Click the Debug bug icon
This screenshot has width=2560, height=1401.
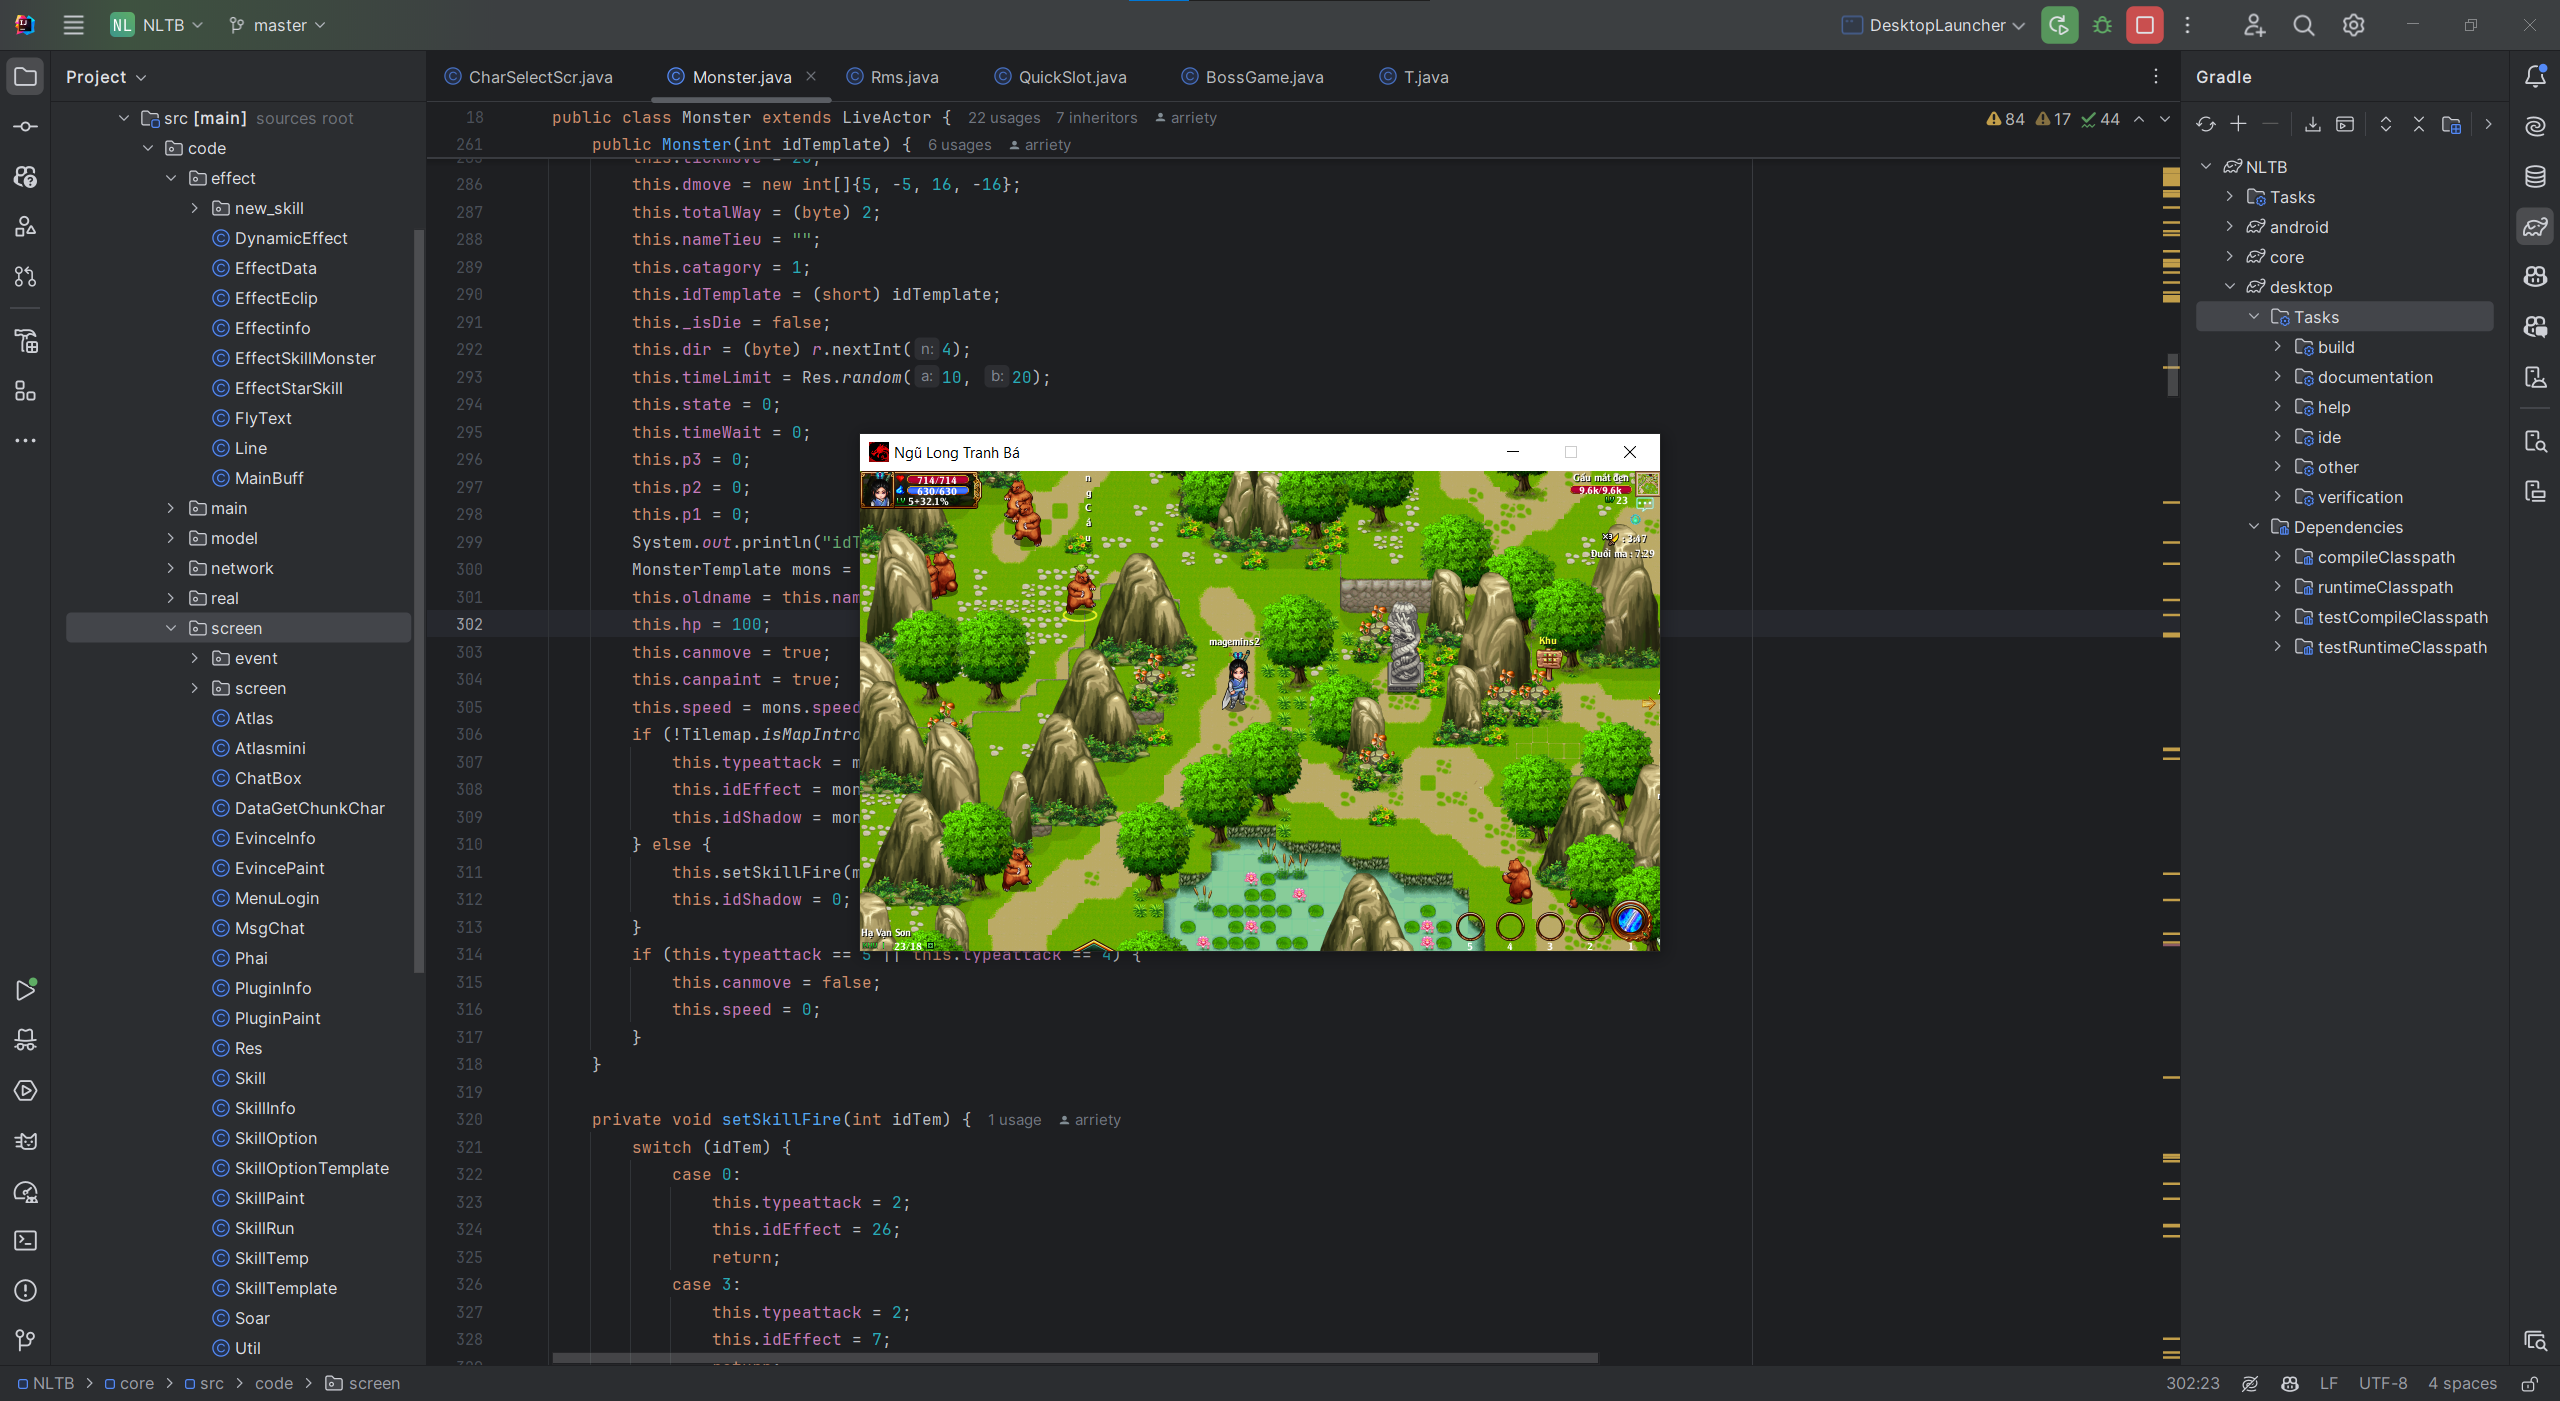(x=2102, y=25)
